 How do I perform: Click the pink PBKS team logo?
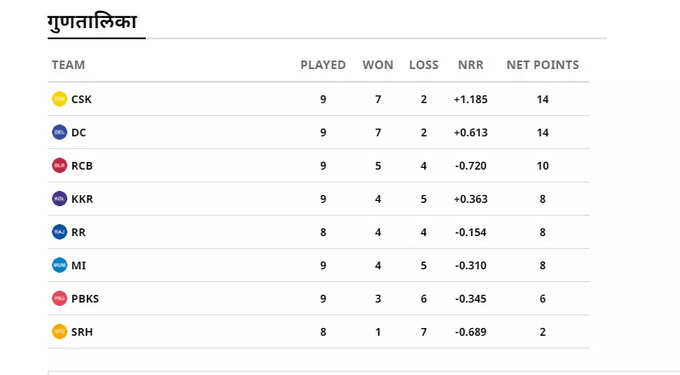pos(59,299)
